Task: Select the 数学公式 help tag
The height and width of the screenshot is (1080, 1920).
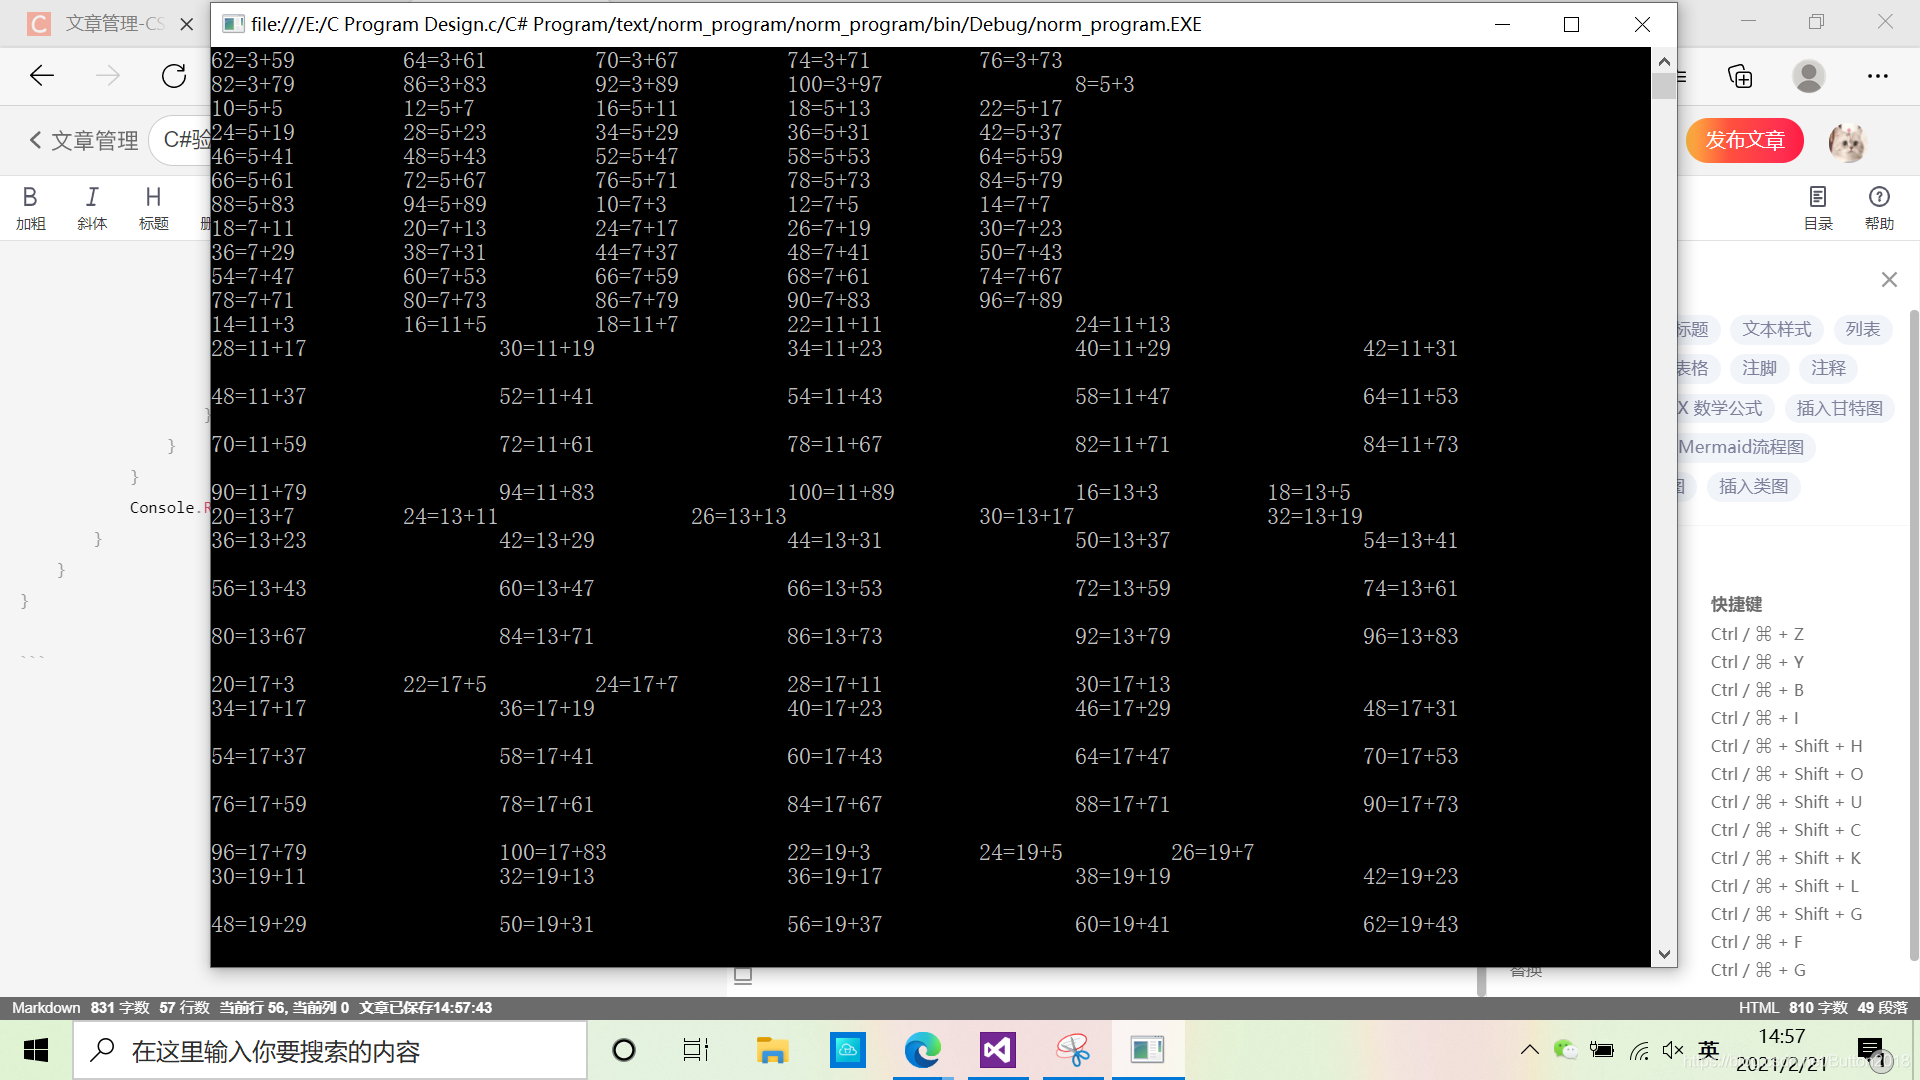Action: pyautogui.click(x=1725, y=408)
